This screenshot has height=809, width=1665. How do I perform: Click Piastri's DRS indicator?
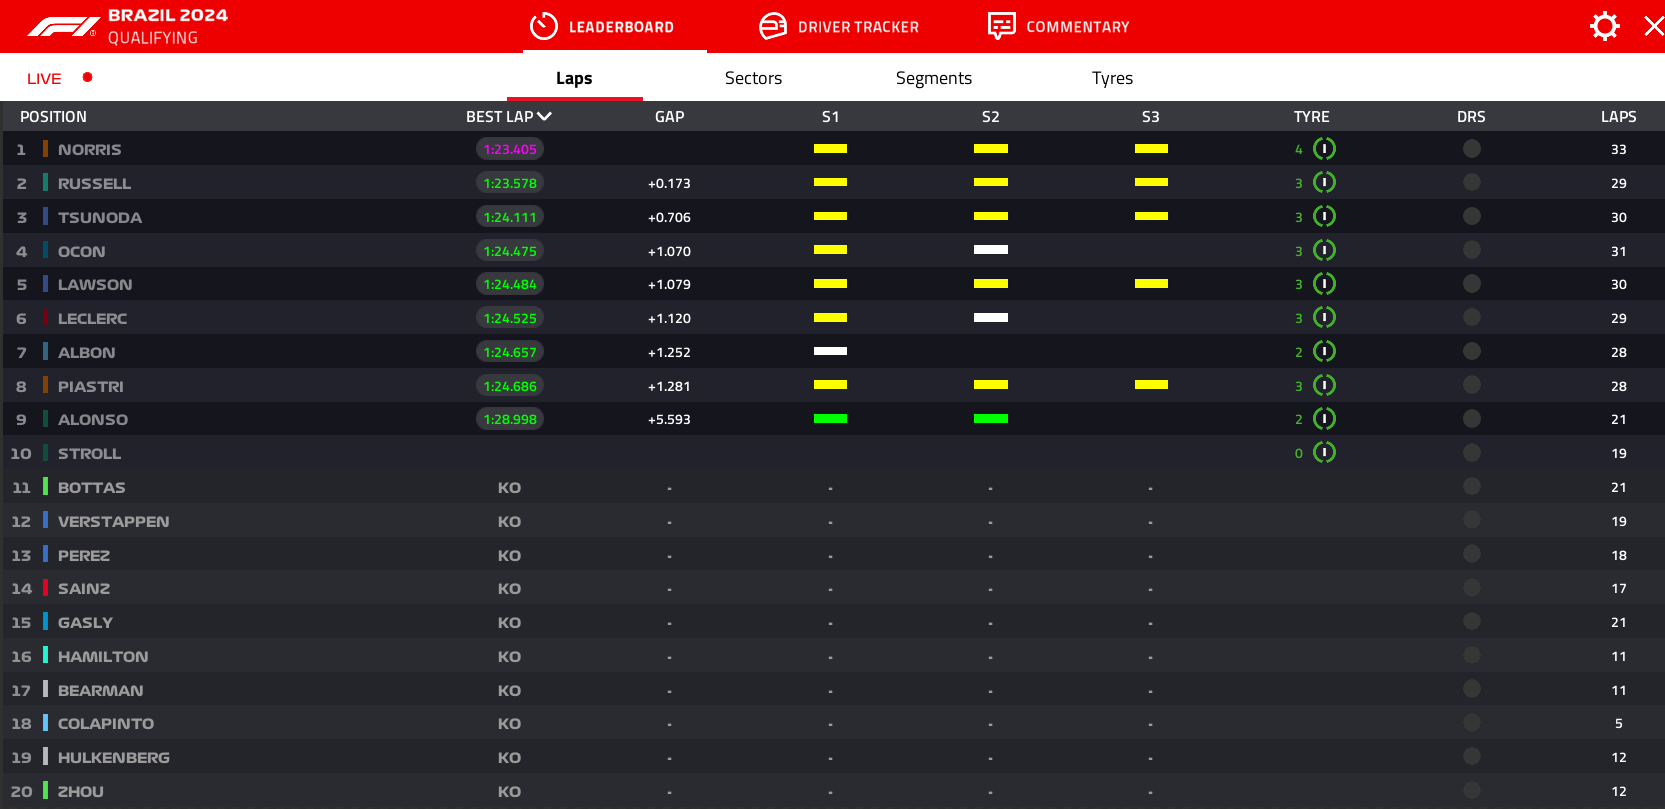(x=1471, y=386)
